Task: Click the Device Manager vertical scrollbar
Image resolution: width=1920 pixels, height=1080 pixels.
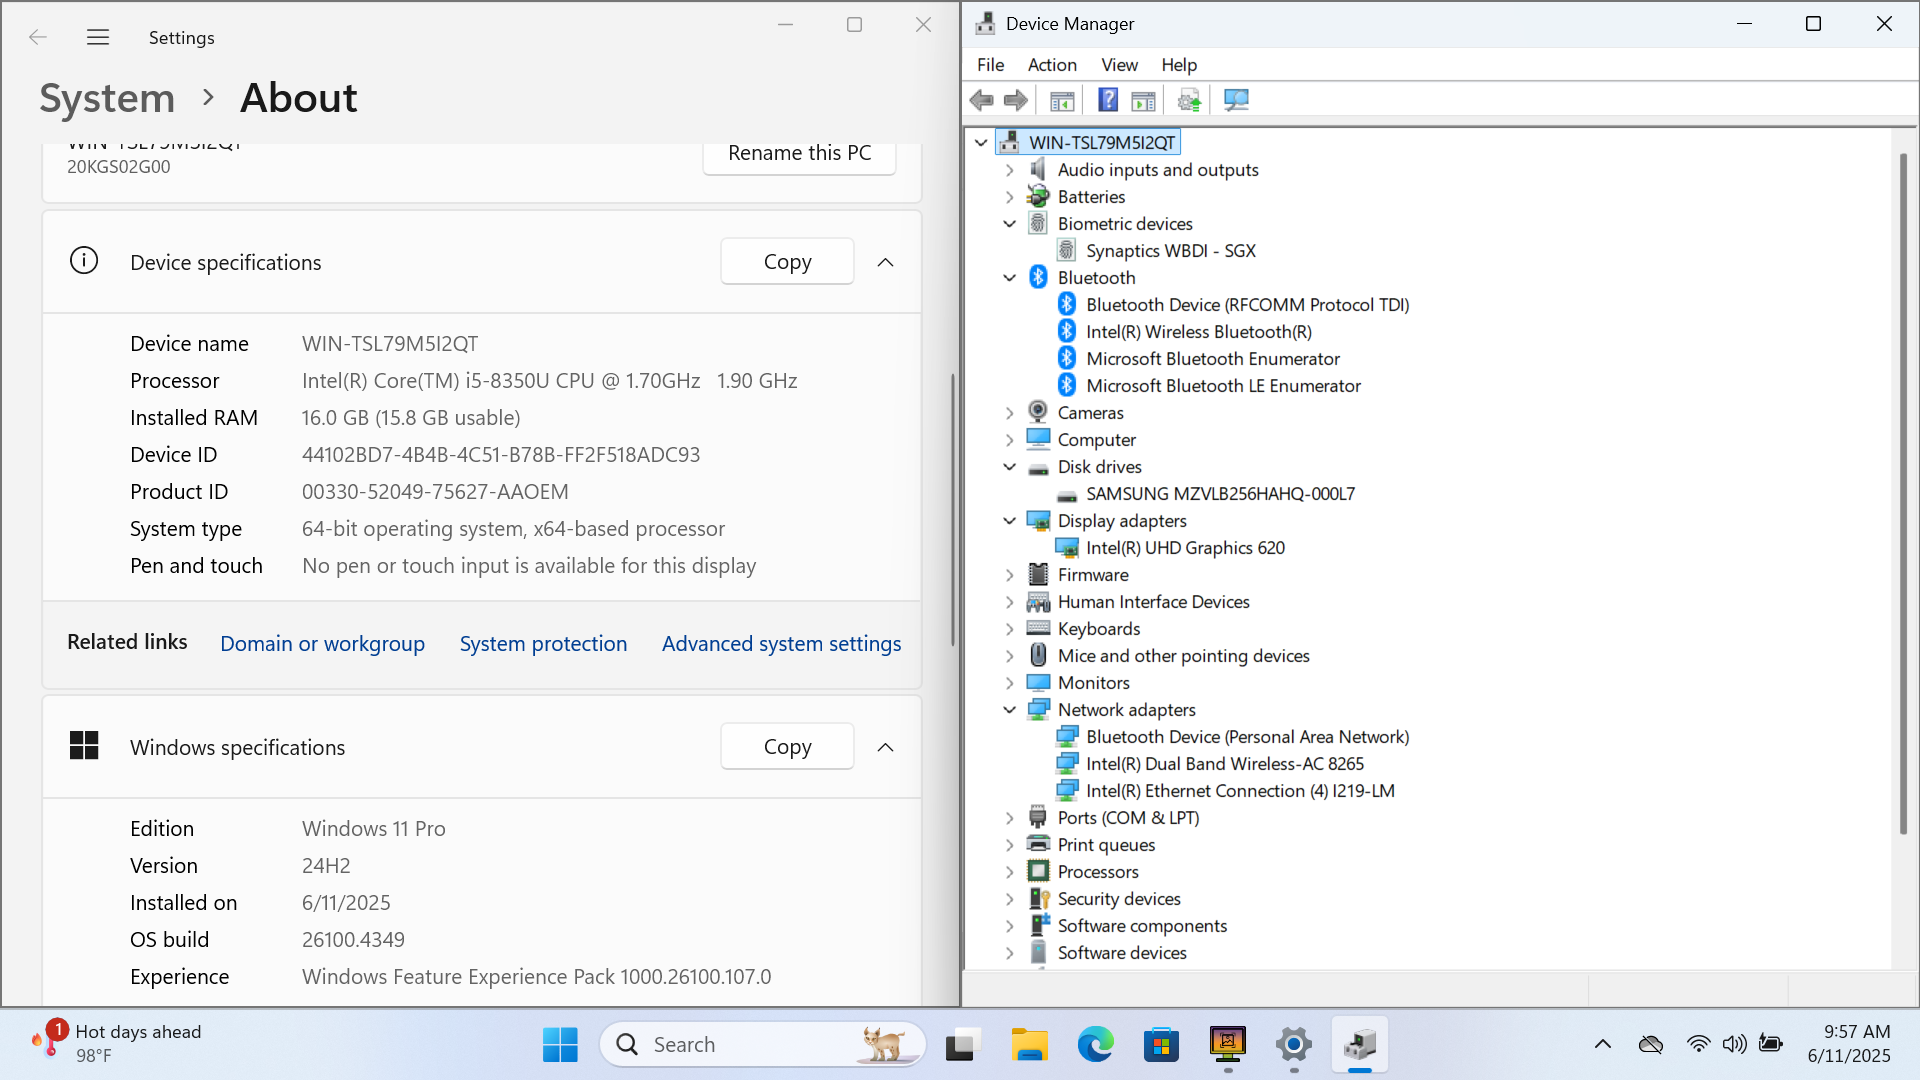Action: pyautogui.click(x=1903, y=495)
